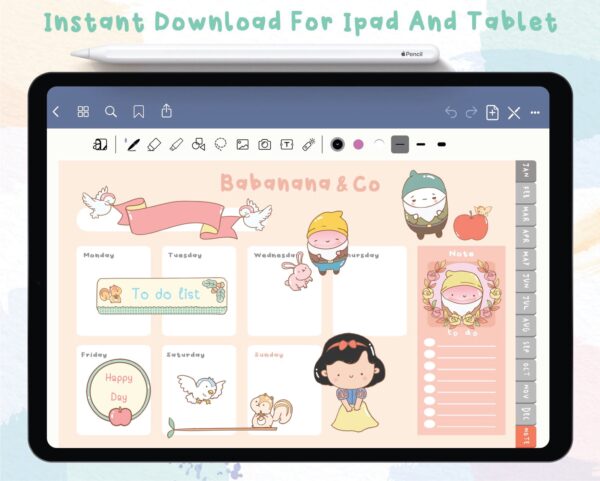Image resolution: width=600 pixels, height=481 pixels.
Task: Select the pink bunny sticker
Action: (x=297, y=271)
